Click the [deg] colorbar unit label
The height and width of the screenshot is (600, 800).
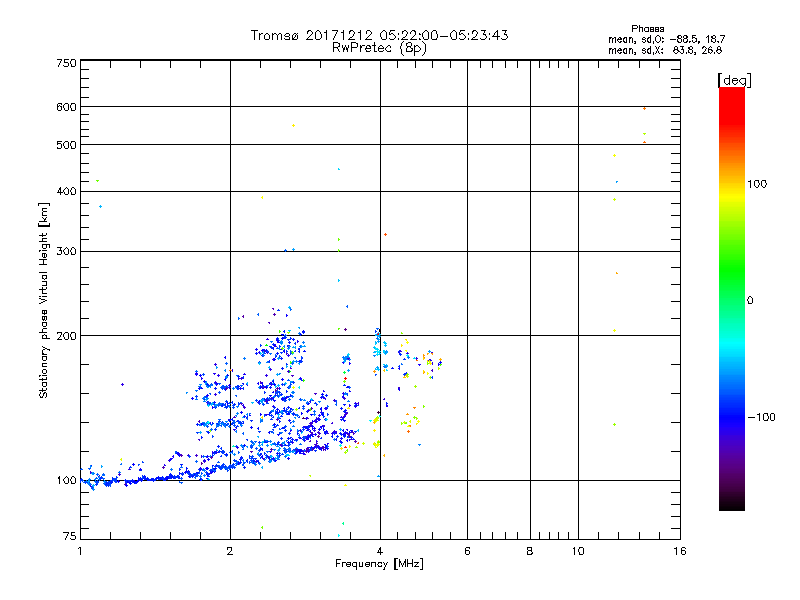(x=733, y=79)
